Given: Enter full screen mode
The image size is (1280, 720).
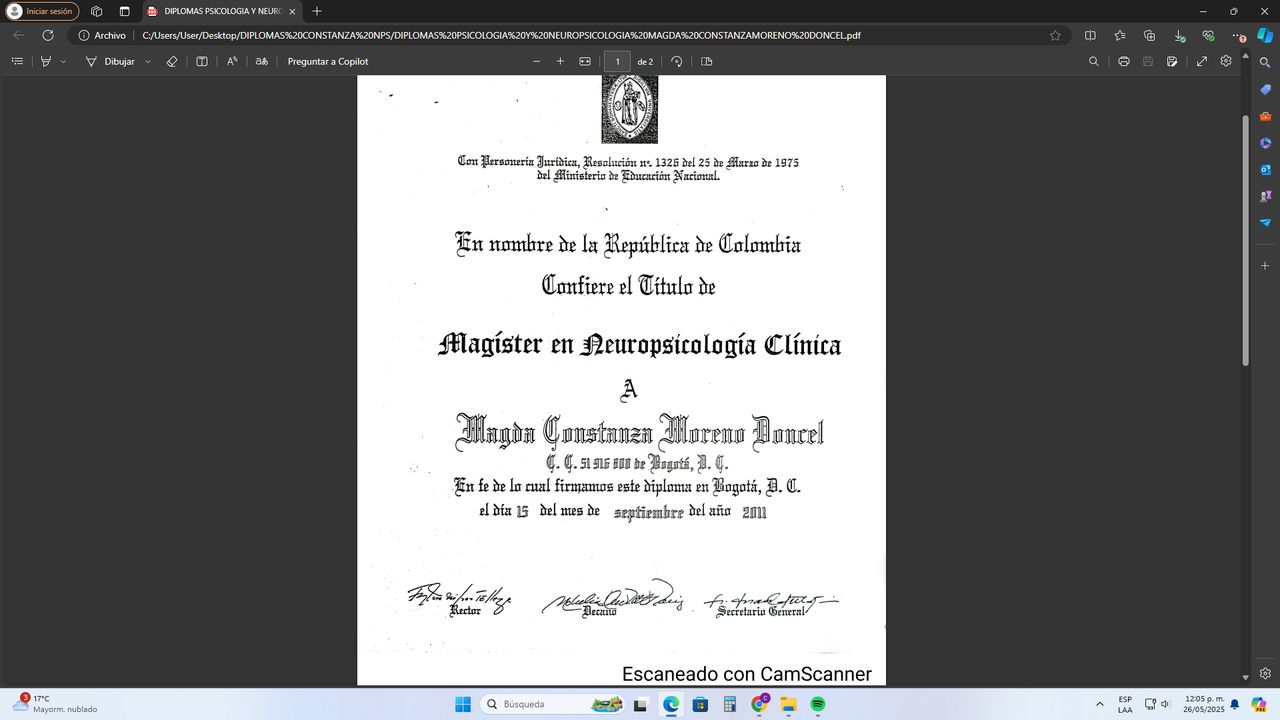Looking at the screenshot, I should 1202,61.
